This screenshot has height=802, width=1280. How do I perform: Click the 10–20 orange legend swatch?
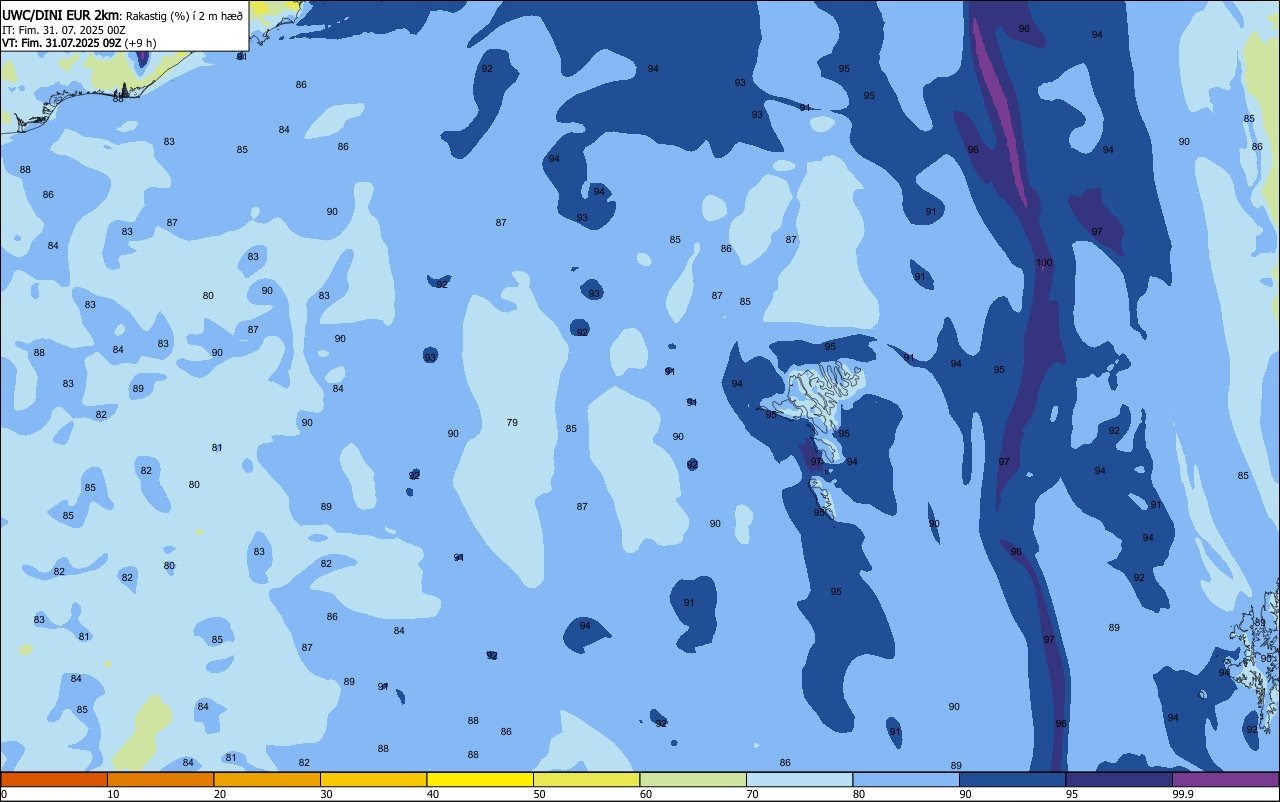click(x=160, y=779)
